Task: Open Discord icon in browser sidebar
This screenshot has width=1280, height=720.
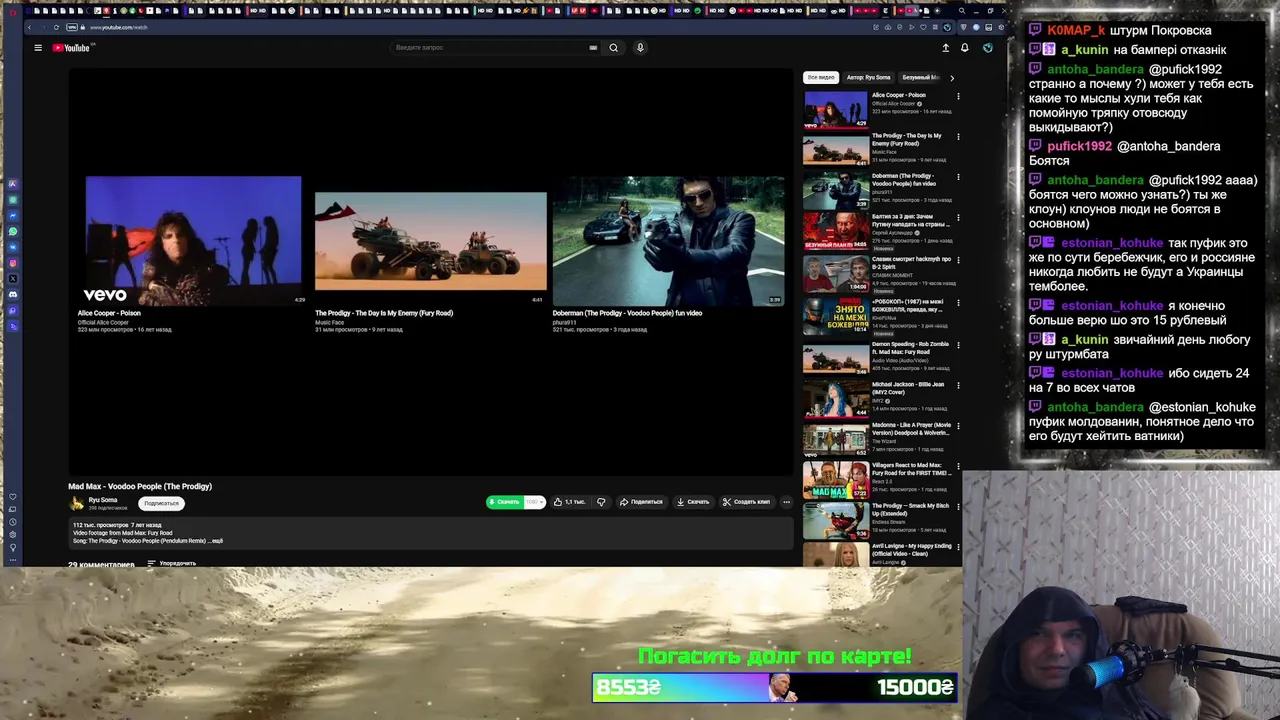Action: (13, 294)
